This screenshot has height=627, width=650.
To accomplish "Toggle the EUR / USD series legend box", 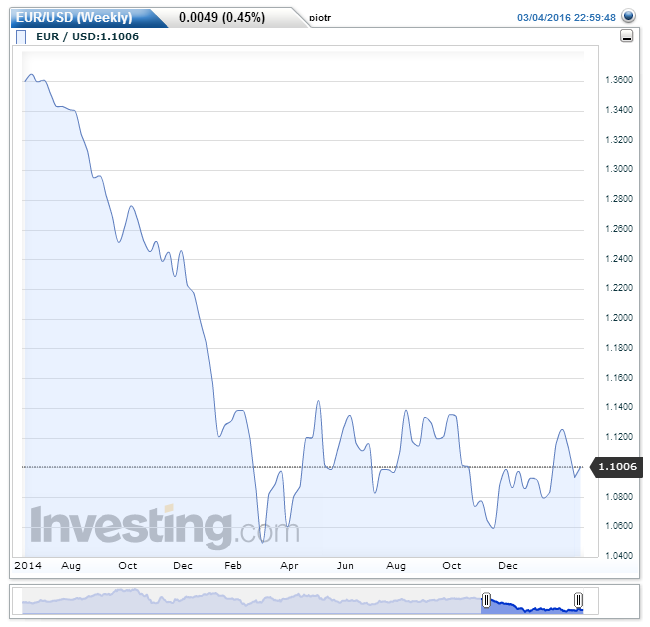I will coord(21,37).
